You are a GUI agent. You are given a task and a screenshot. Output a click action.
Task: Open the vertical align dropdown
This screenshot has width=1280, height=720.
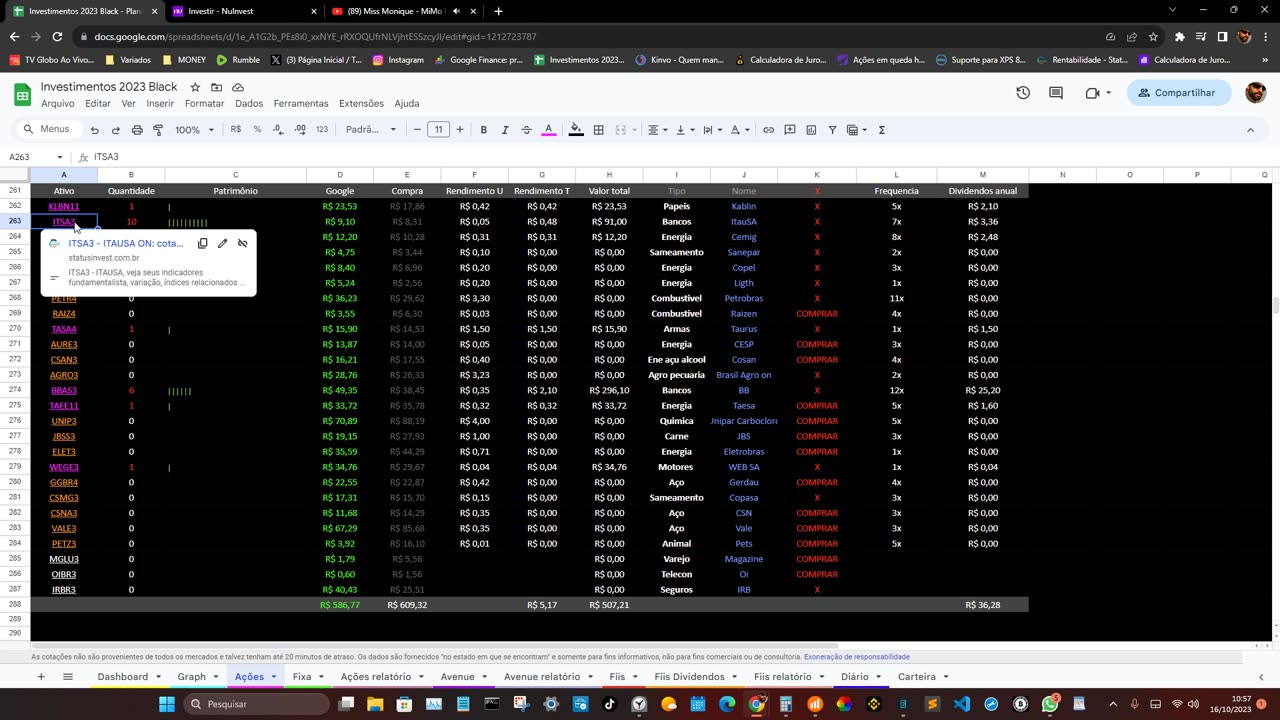click(684, 130)
